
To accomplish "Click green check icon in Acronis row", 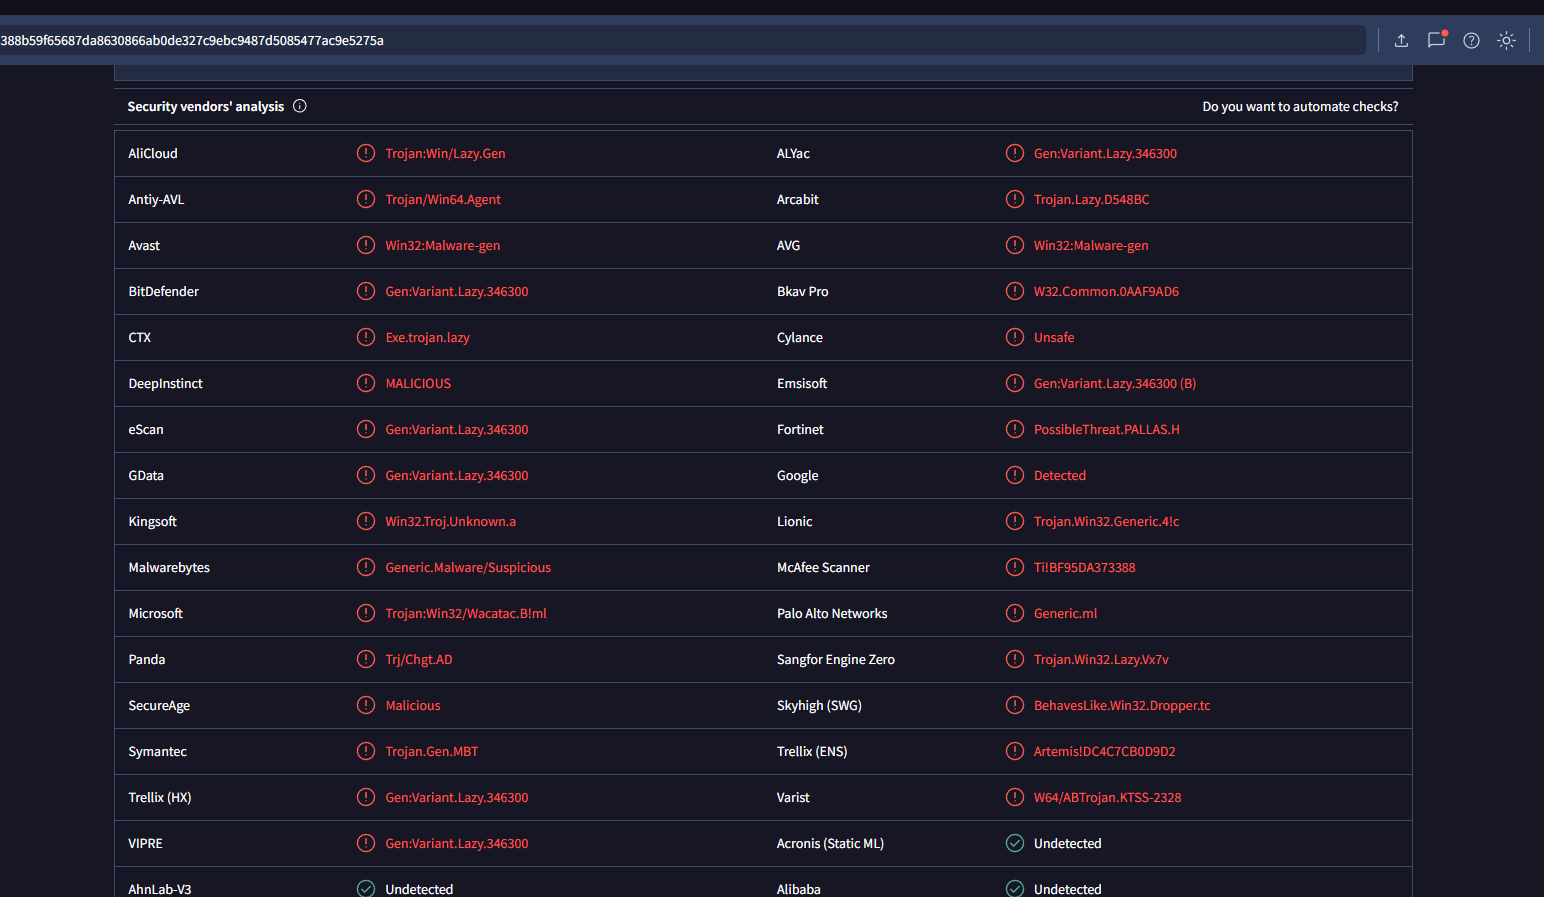I will [x=1015, y=843].
